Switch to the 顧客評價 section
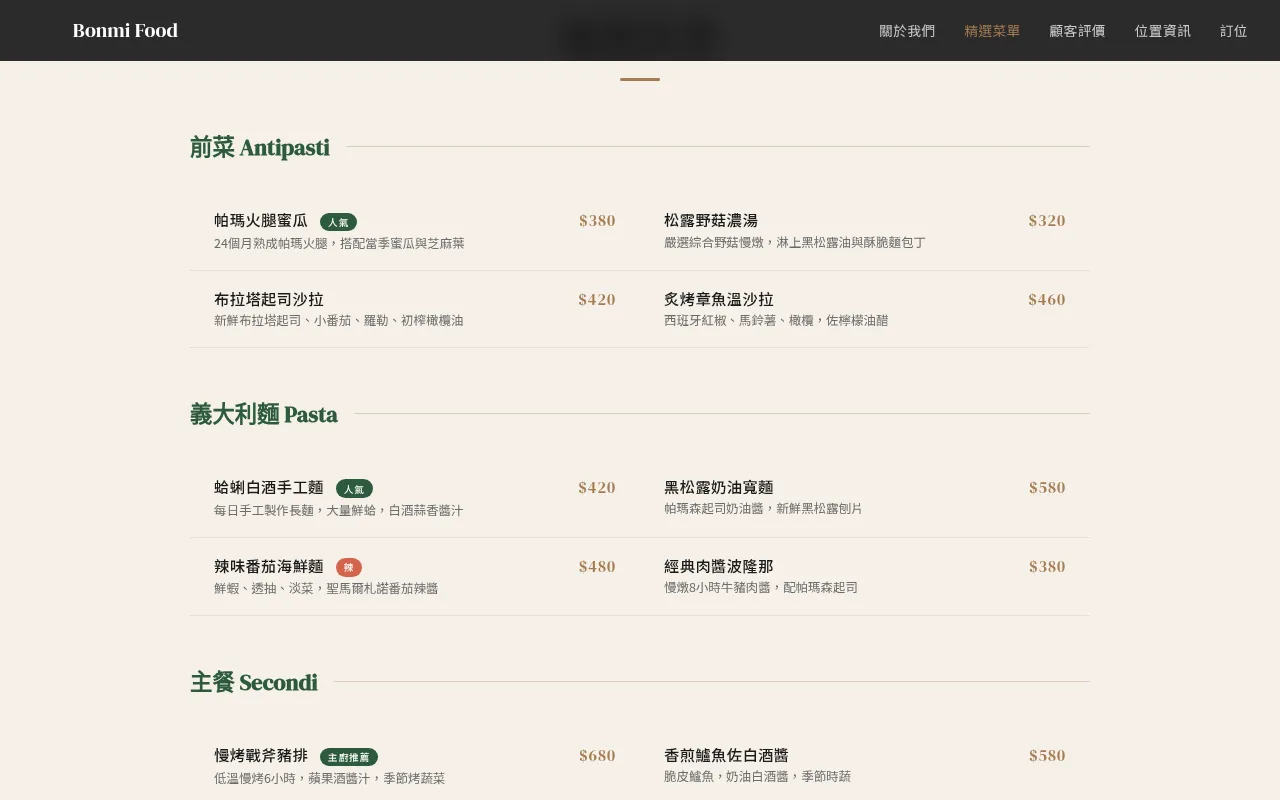 click(x=1077, y=31)
